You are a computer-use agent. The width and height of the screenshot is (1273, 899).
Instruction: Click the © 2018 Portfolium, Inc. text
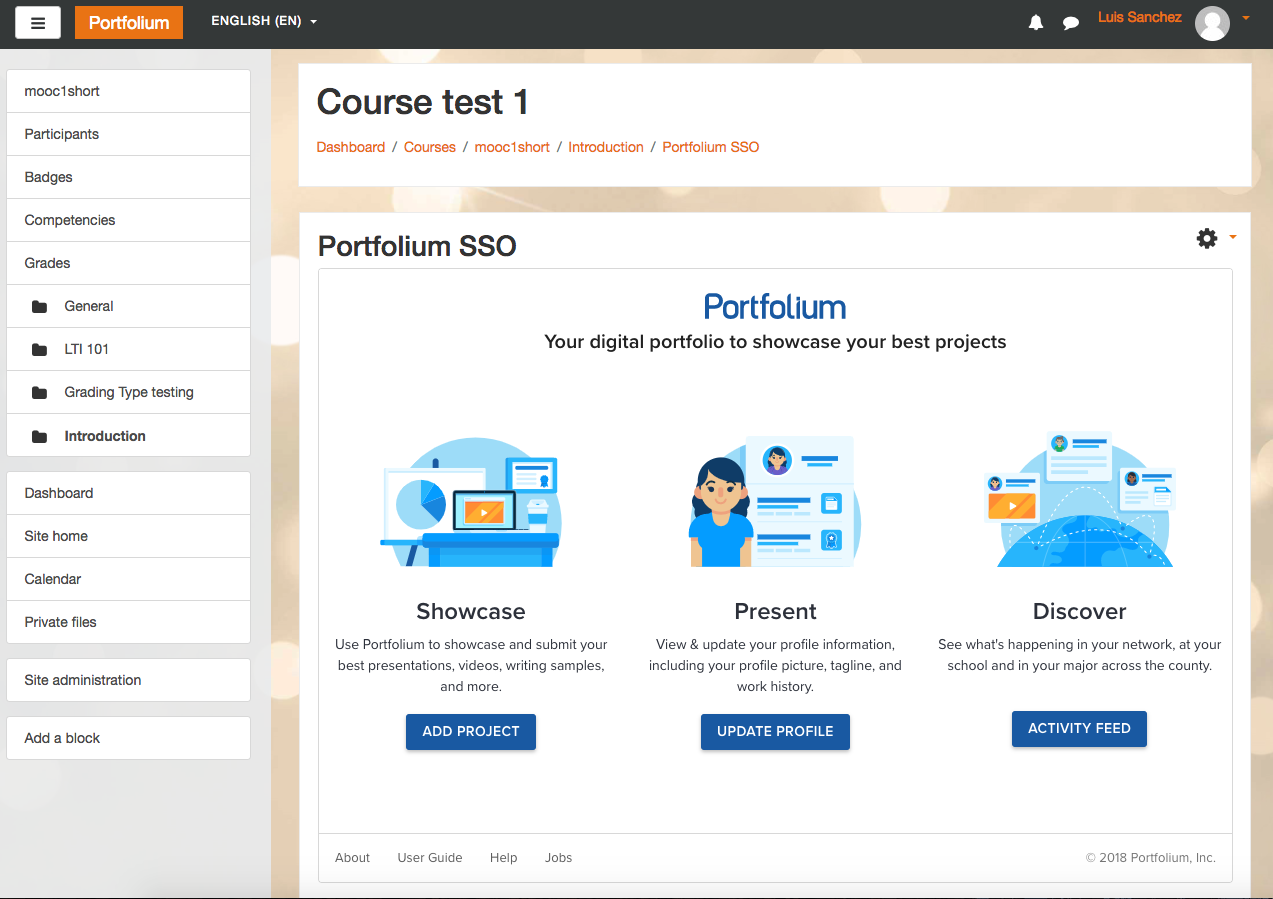1151,858
